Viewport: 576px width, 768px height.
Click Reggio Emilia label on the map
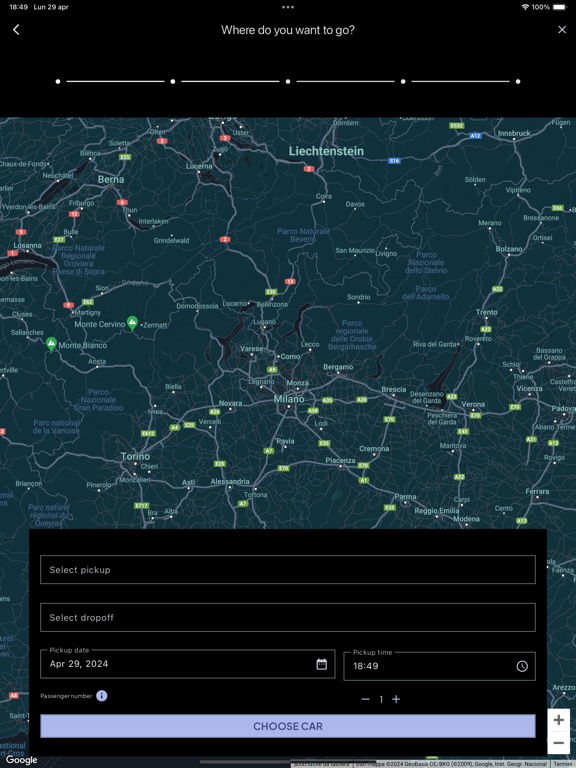437,511
